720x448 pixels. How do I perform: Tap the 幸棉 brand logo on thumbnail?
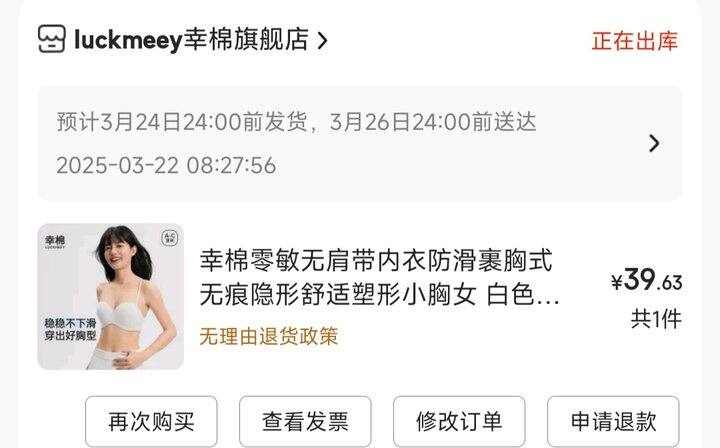click(55, 241)
